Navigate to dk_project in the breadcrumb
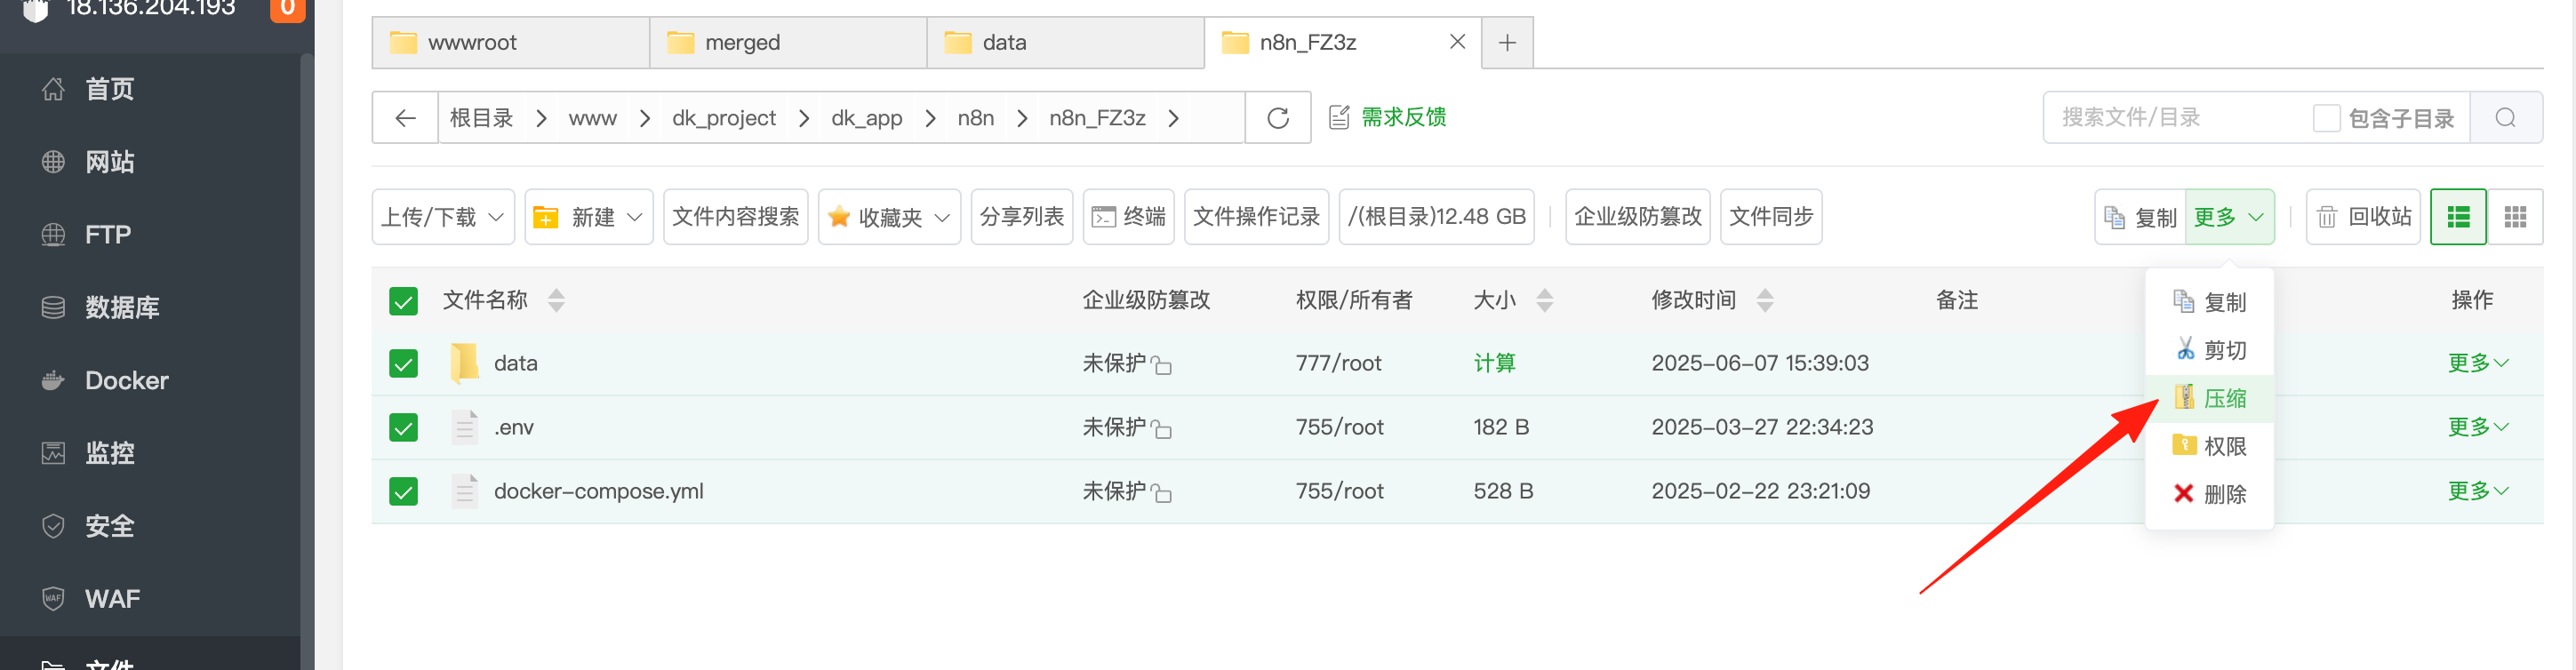 pos(723,118)
